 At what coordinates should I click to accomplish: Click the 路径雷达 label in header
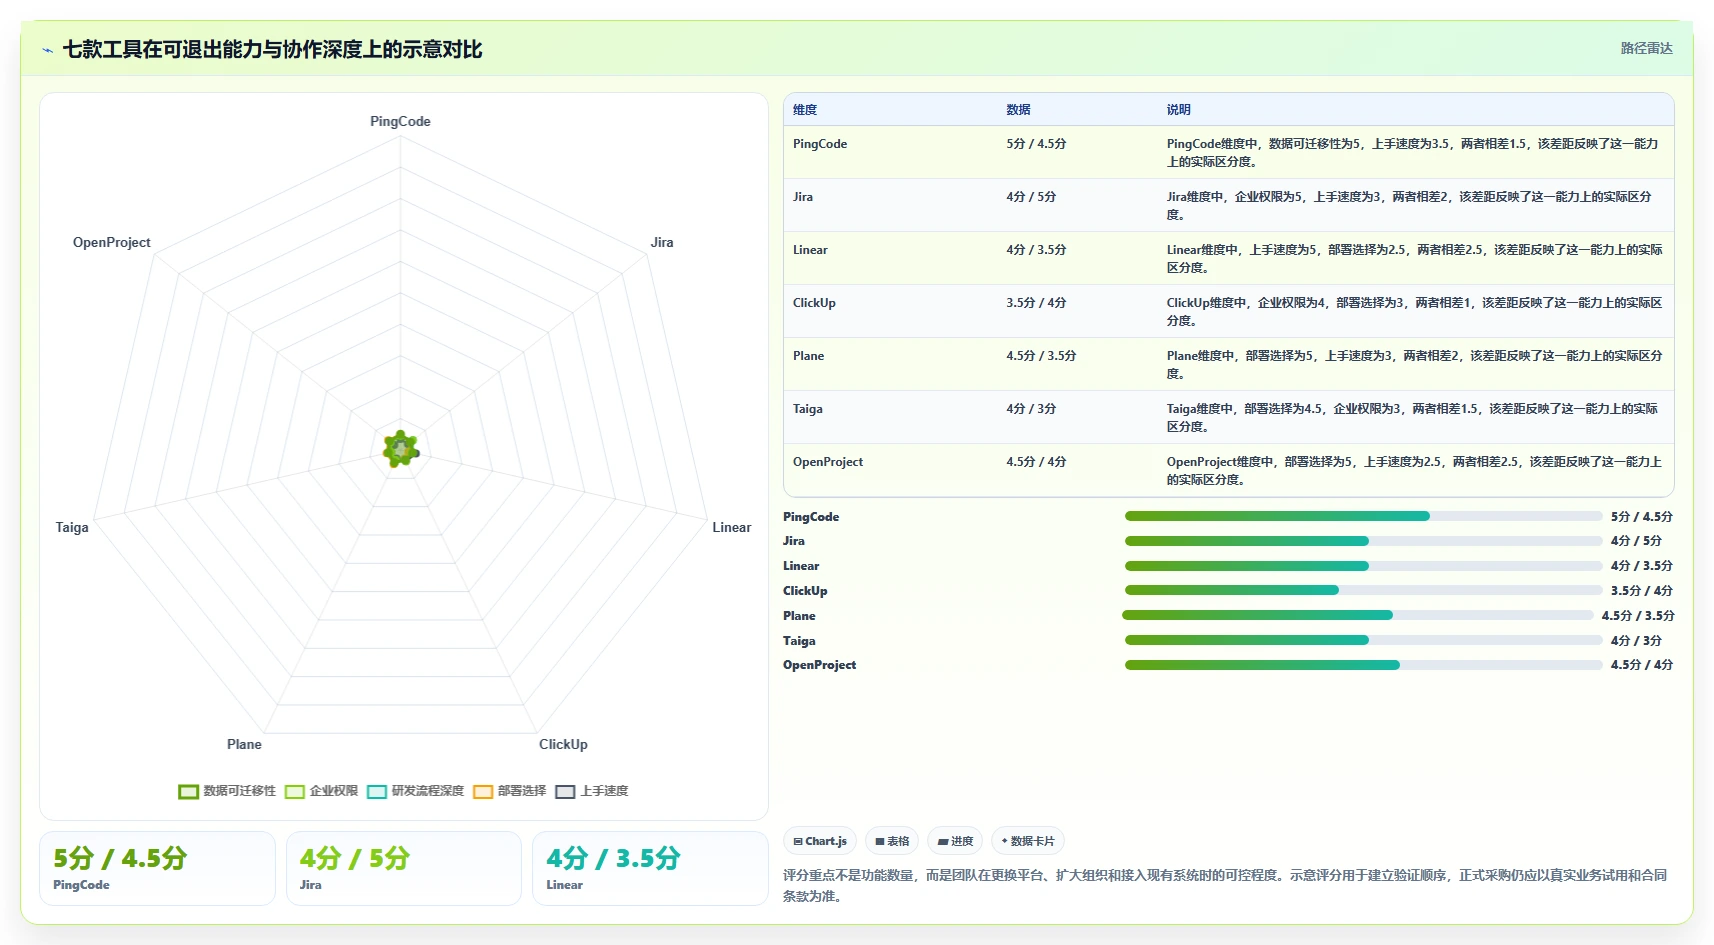click(1646, 48)
